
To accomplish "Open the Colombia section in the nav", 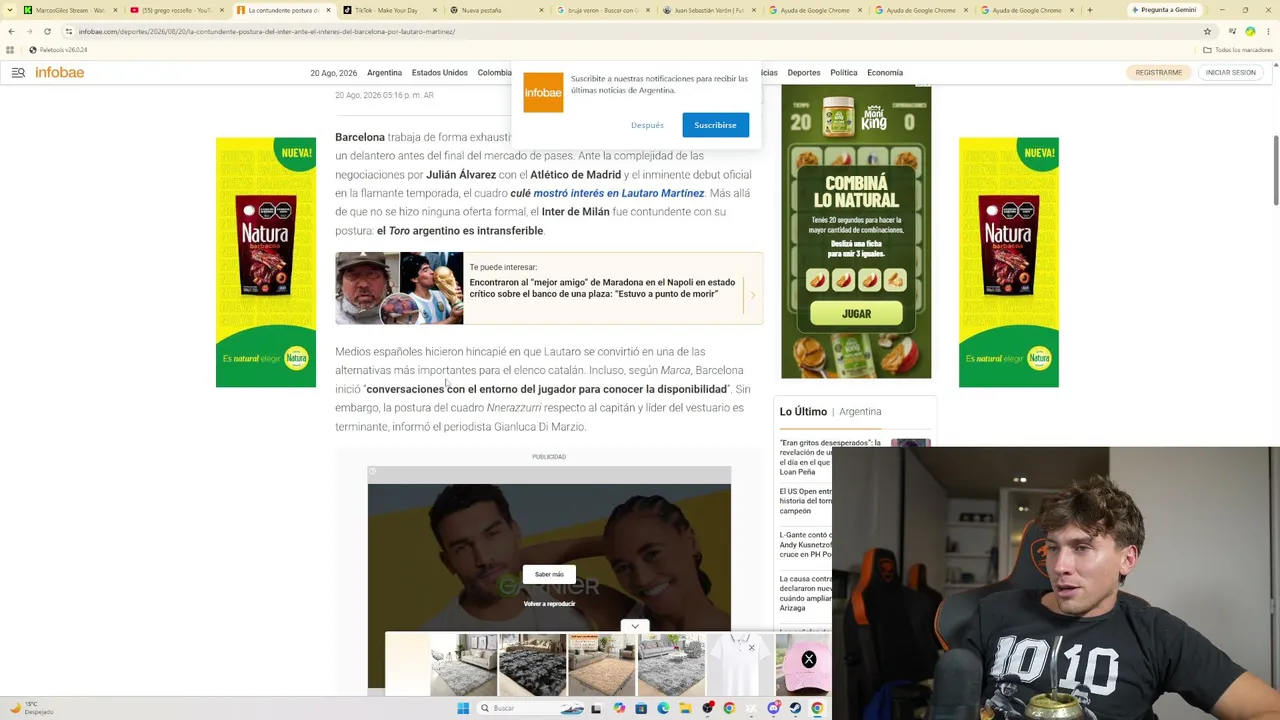I will pos(495,73).
